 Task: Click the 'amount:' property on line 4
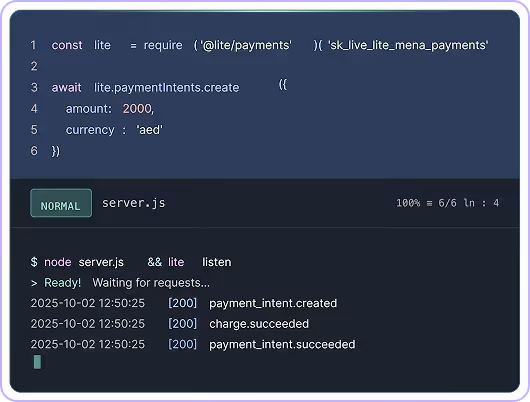click(89, 109)
